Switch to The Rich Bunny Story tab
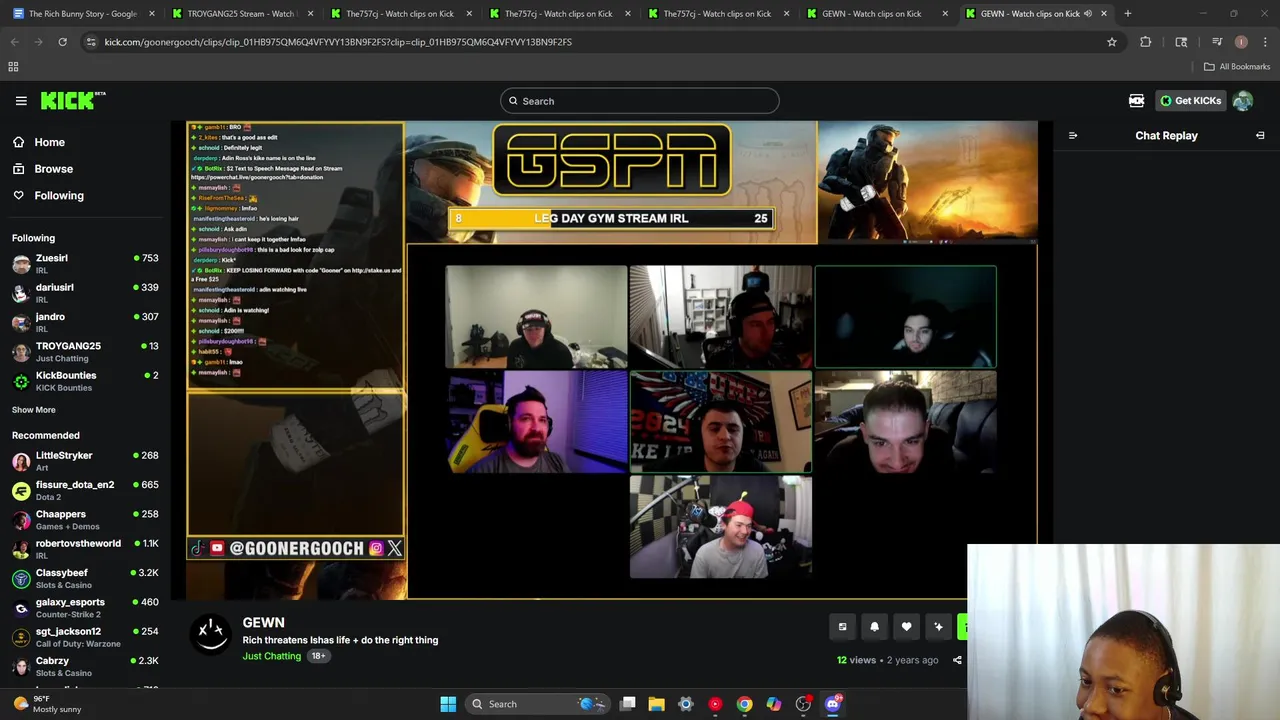Screen dimensions: 1280x720 point(82,14)
